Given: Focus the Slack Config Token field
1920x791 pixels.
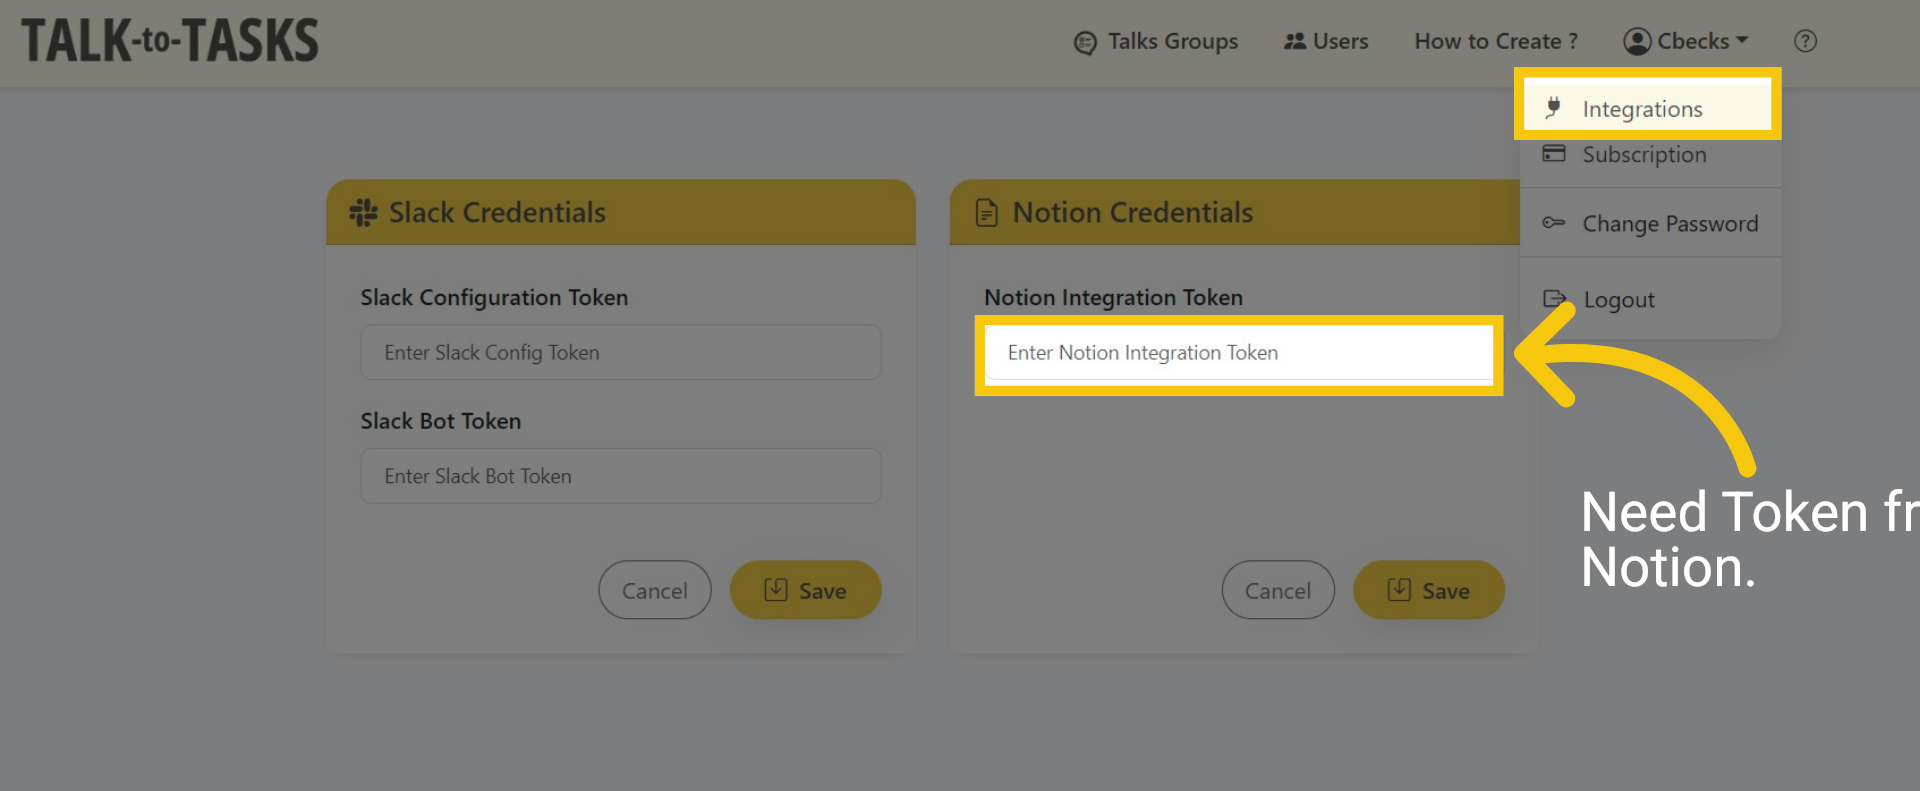Looking at the screenshot, I should tap(620, 352).
